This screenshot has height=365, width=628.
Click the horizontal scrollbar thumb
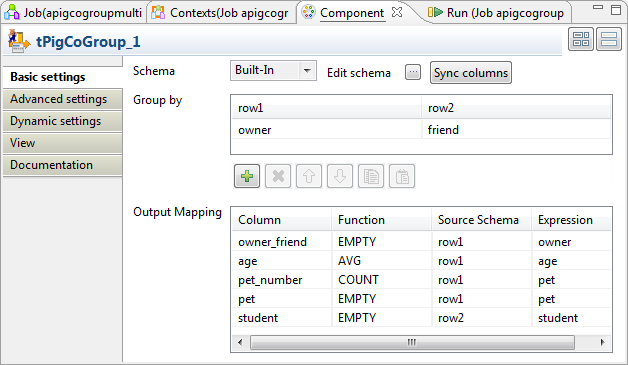coord(412,342)
